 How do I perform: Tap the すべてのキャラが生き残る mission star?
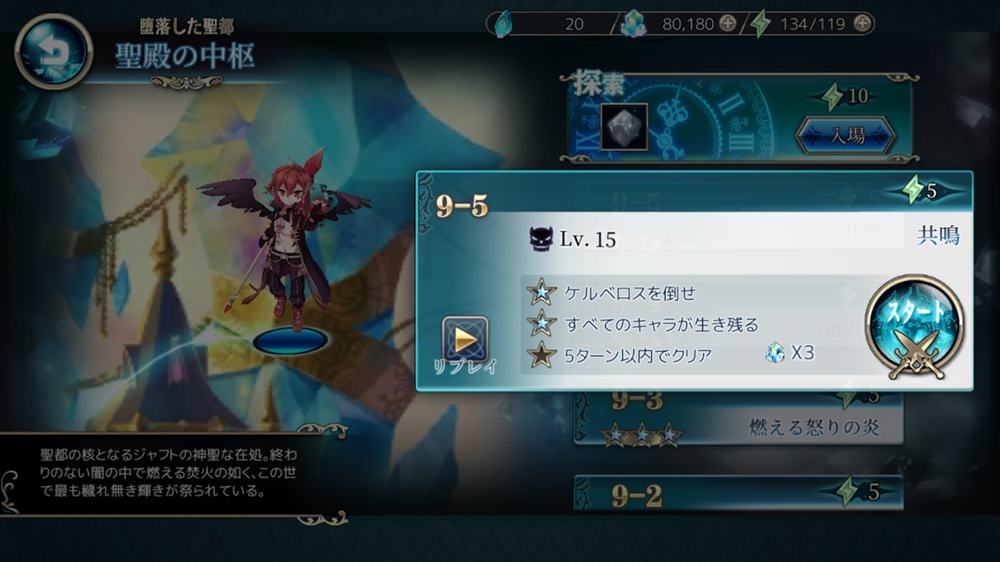(x=541, y=323)
